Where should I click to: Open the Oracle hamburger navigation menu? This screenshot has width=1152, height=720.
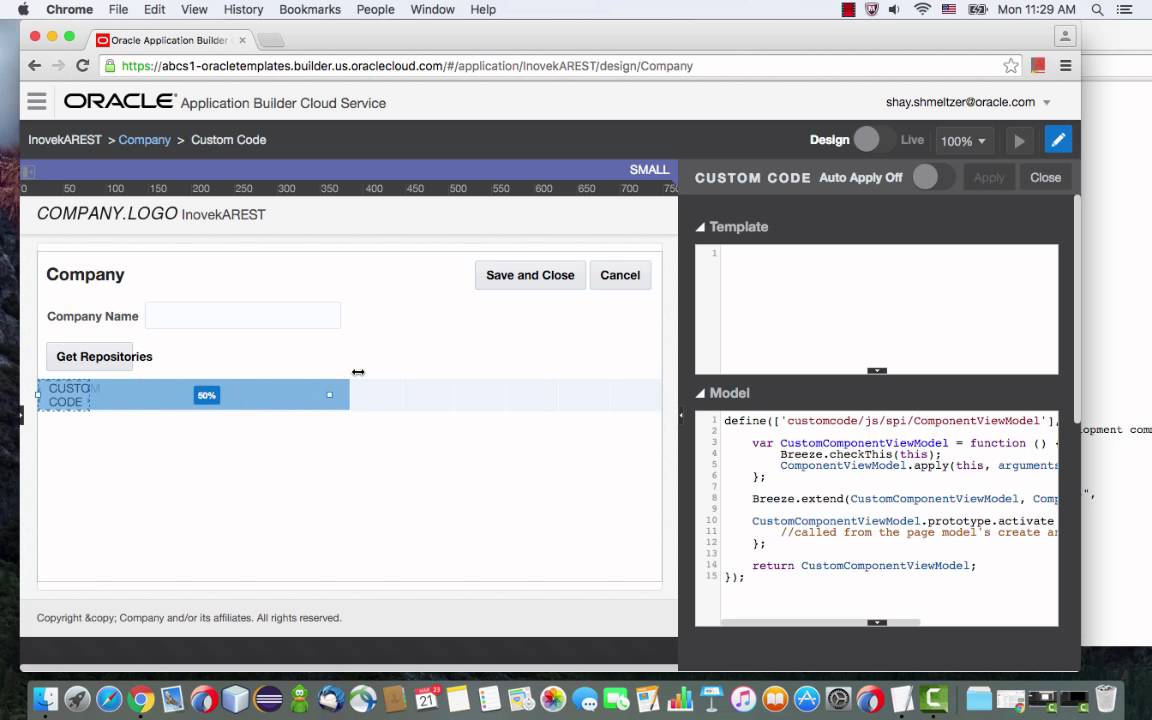(37, 101)
